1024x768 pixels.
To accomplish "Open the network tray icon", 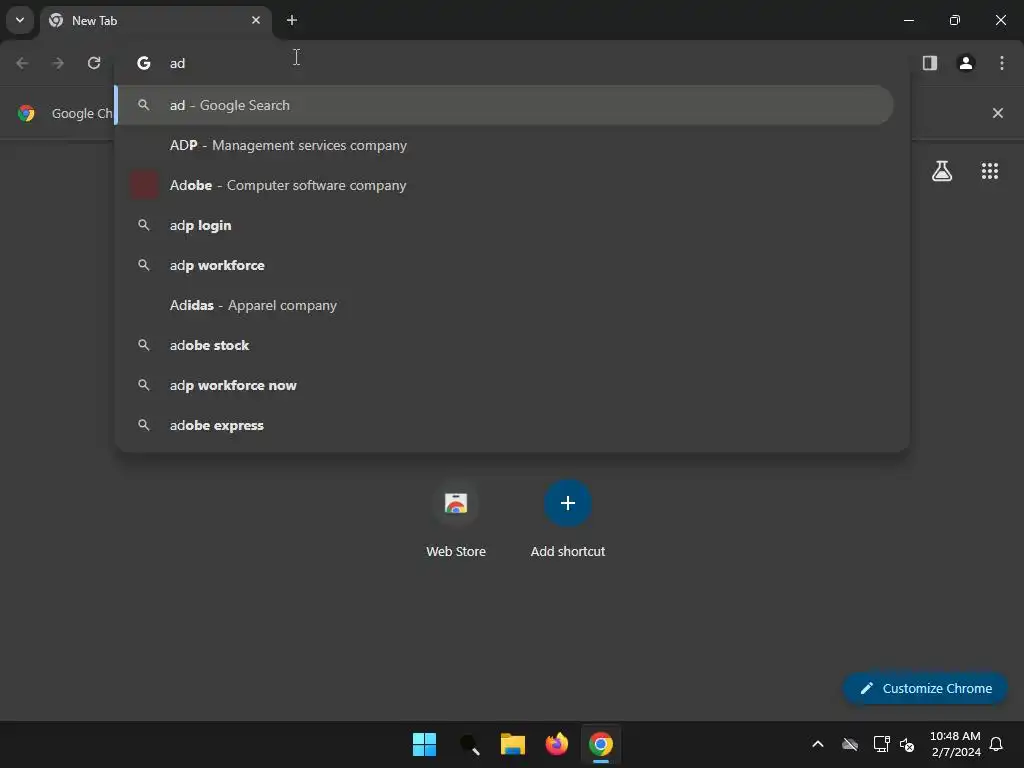I will pyautogui.click(x=882, y=744).
